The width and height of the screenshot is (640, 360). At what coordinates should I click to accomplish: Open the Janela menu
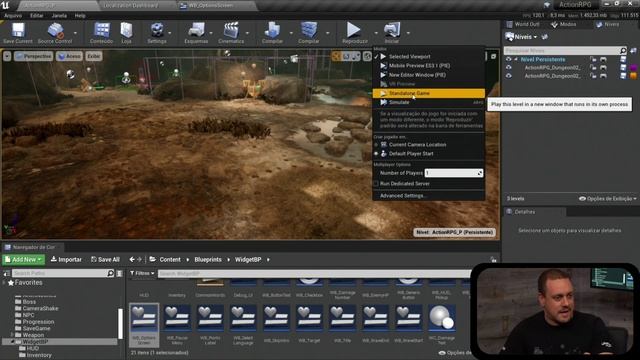[59, 16]
